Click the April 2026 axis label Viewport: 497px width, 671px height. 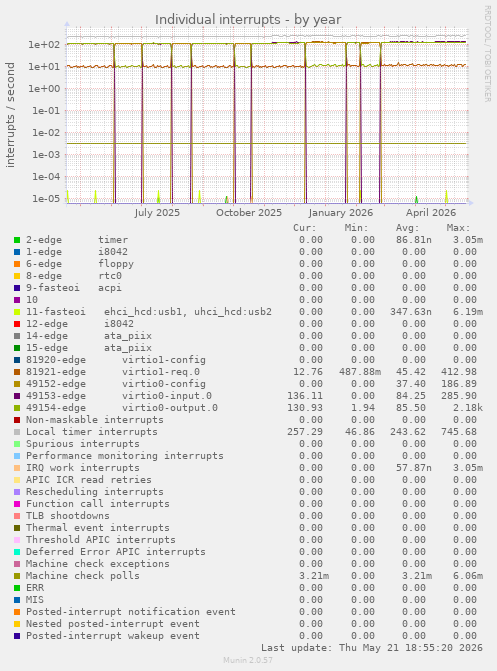tap(431, 213)
